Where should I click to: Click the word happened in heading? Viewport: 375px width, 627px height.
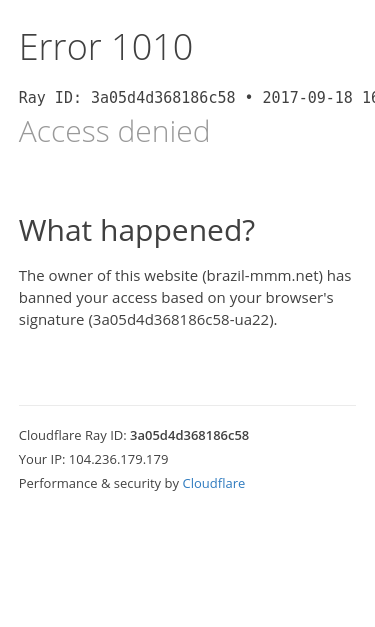[x=171, y=232]
